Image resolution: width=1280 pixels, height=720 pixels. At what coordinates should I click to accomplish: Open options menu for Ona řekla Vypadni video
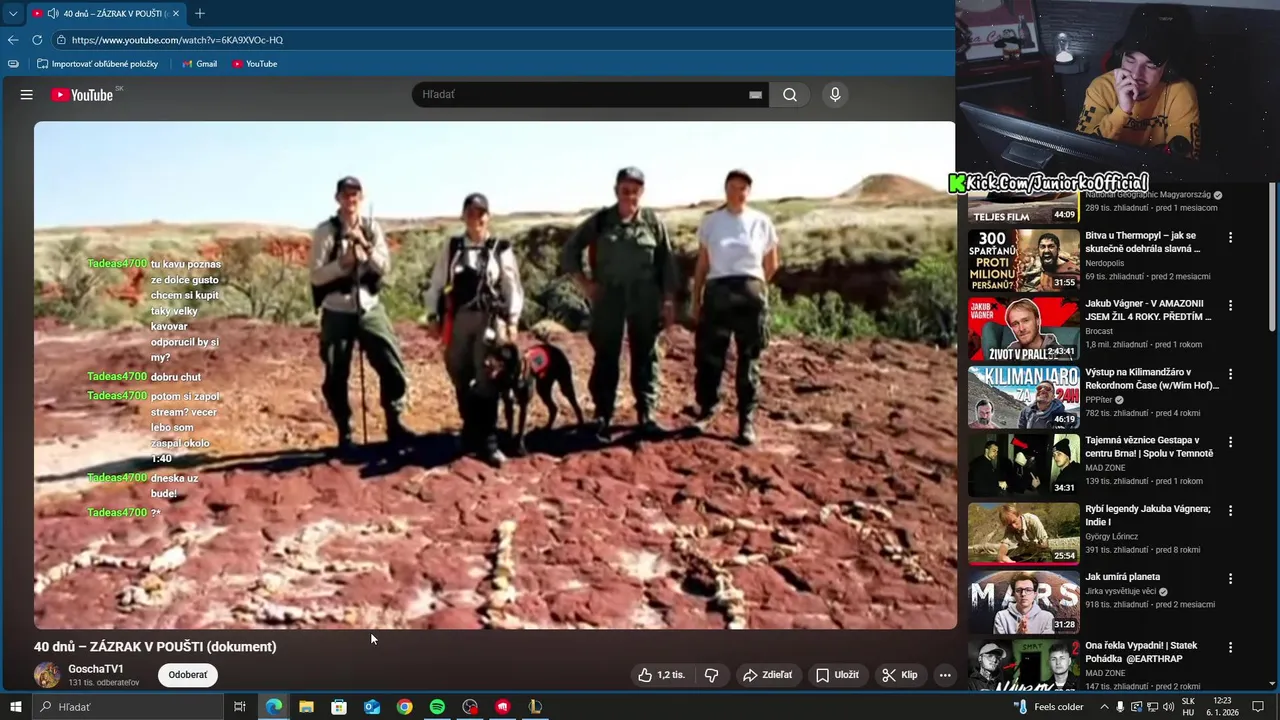(x=1231, y=647)
